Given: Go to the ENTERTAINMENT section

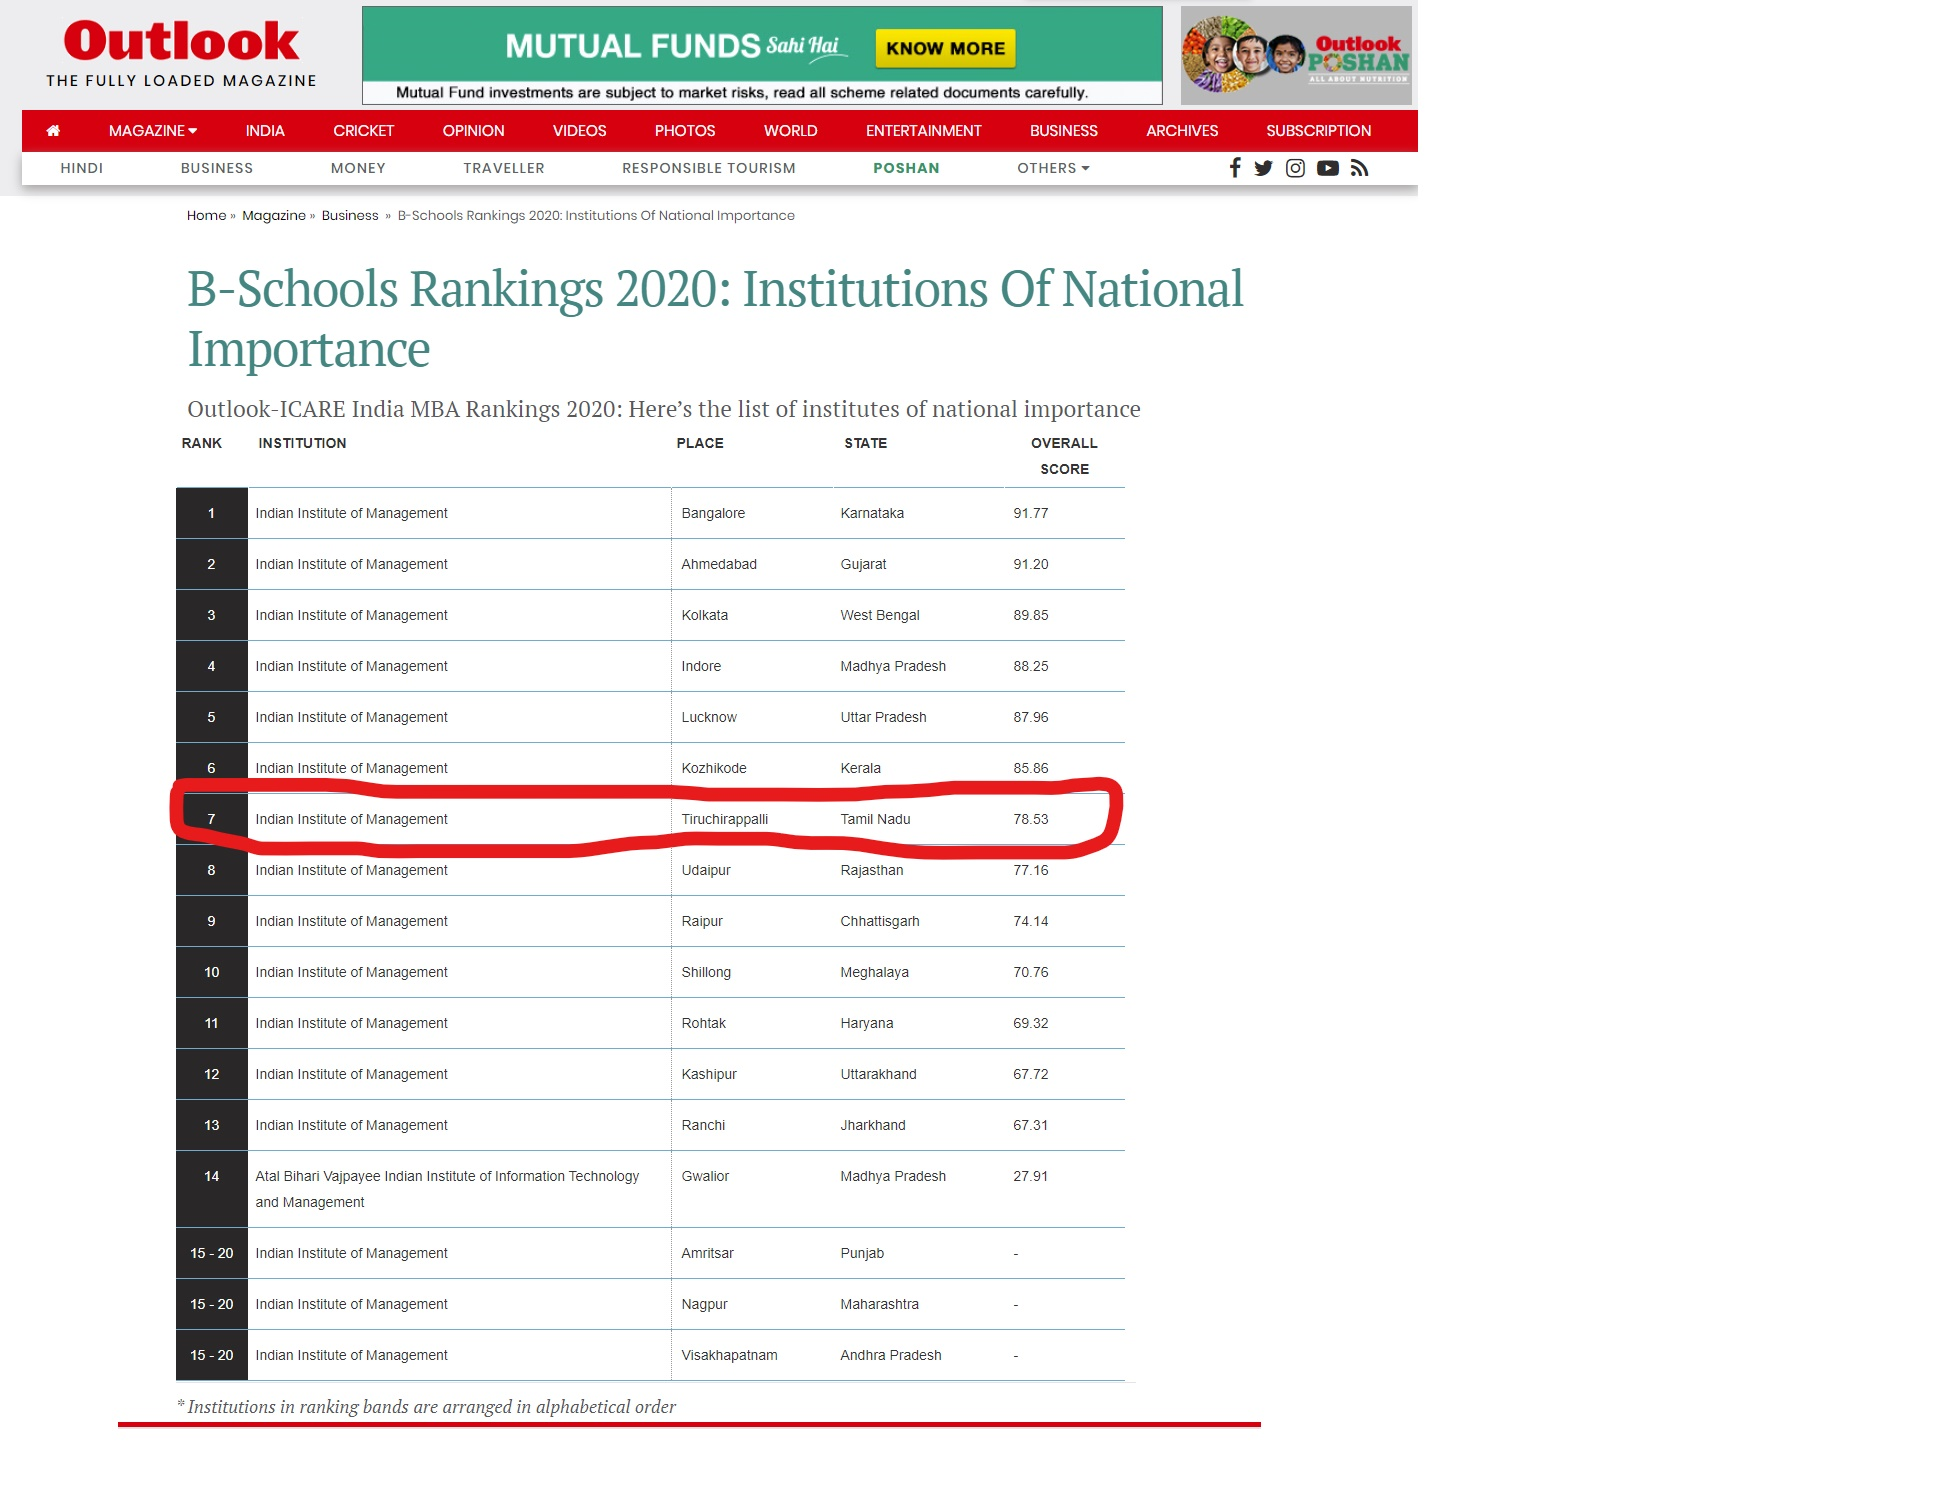Looking at the screenshot, I should coord(923,131).
